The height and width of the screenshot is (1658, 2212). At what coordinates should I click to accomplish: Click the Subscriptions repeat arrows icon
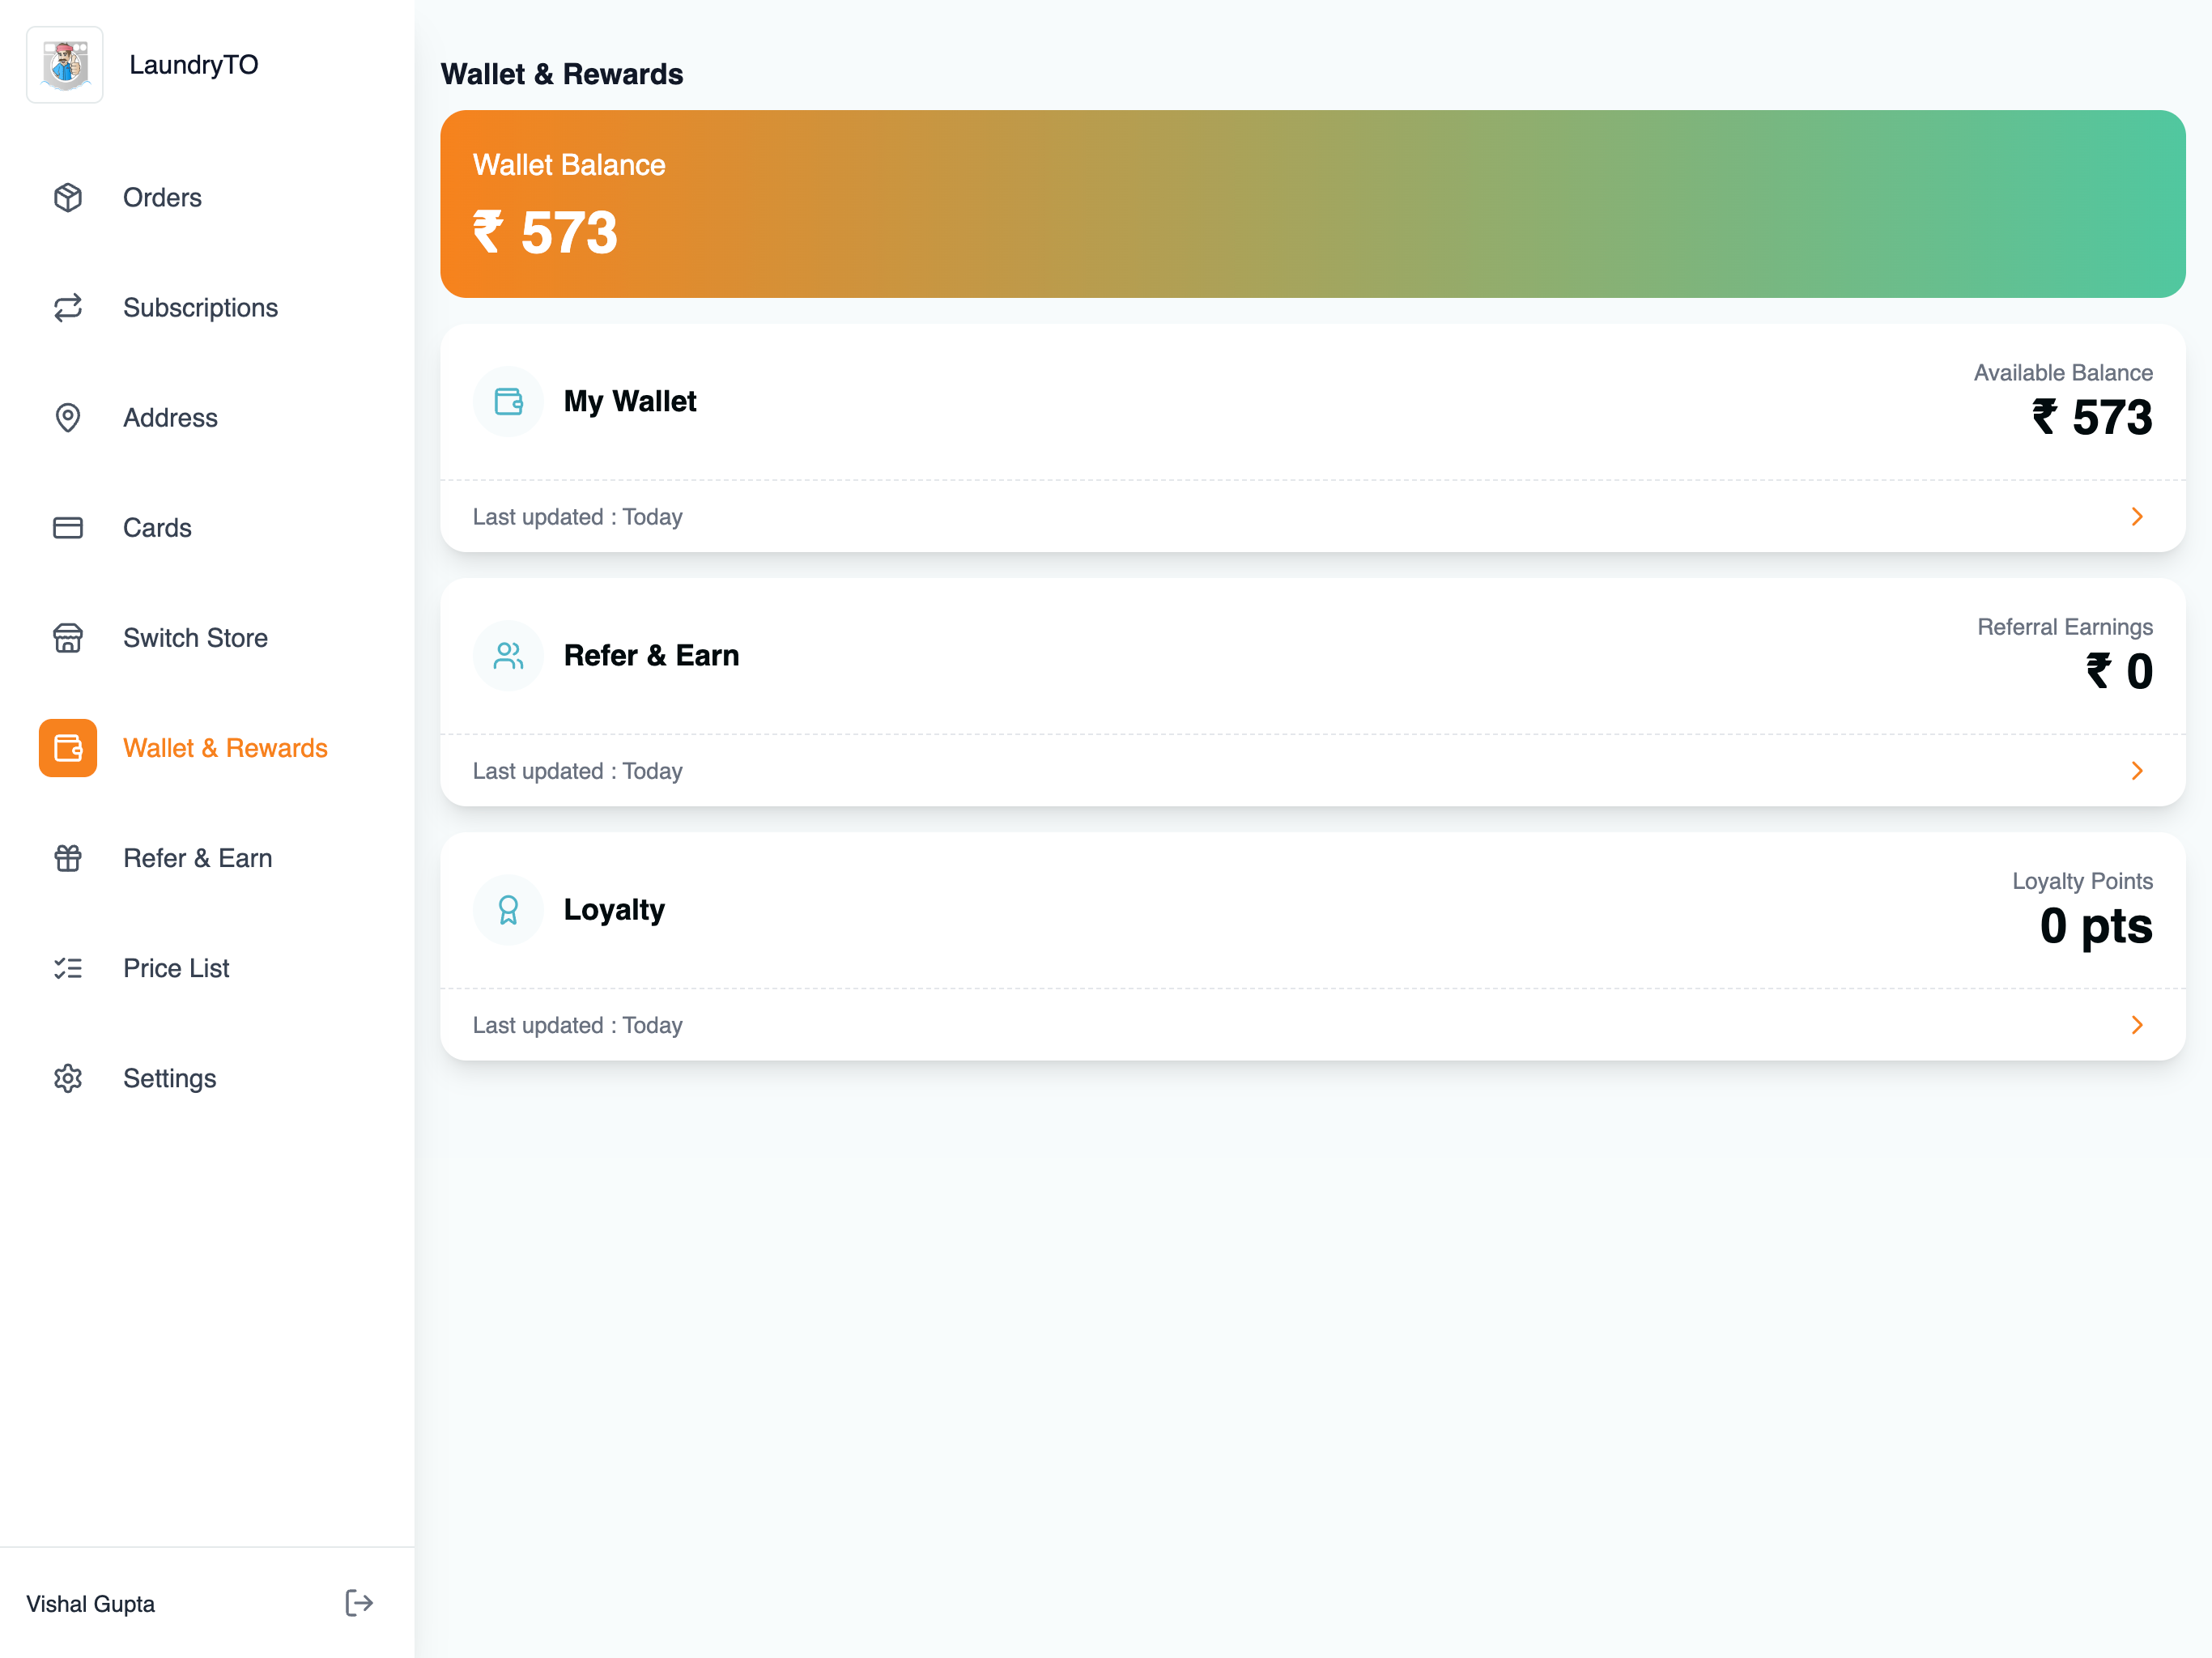tap(68, 308)
